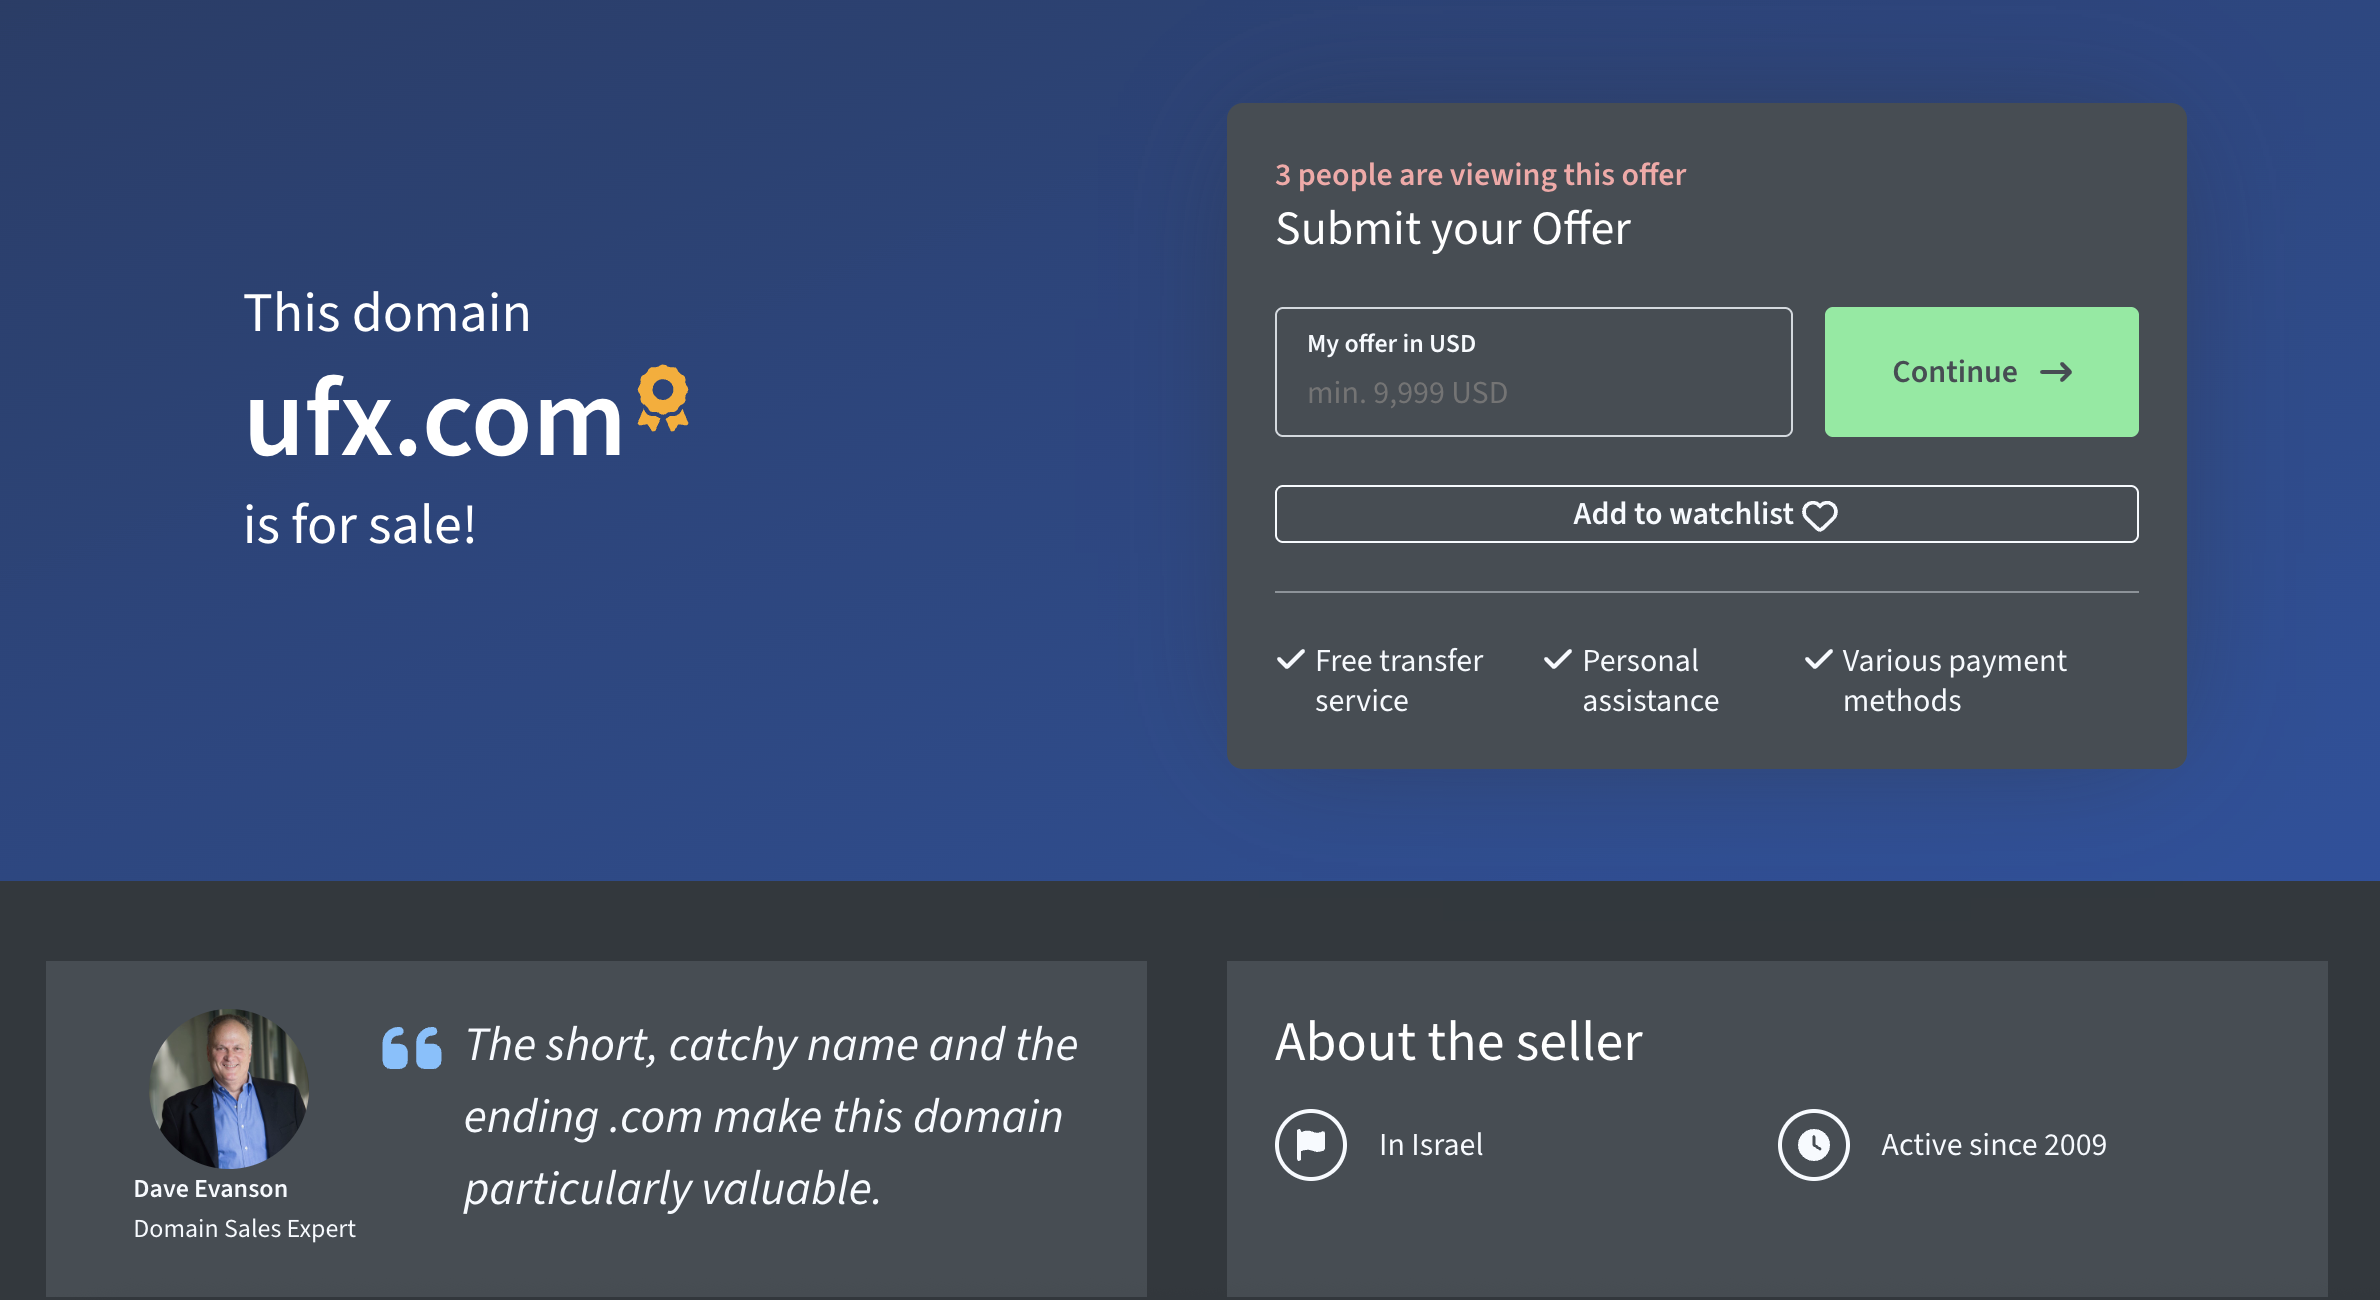Click the ufx.com domain name heading

434,420
